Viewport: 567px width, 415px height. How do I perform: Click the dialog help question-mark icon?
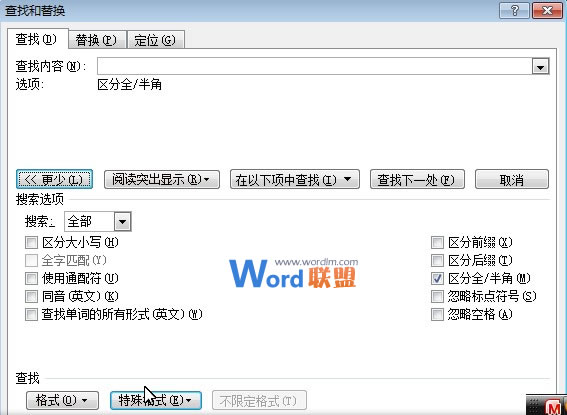click(515, 10)
